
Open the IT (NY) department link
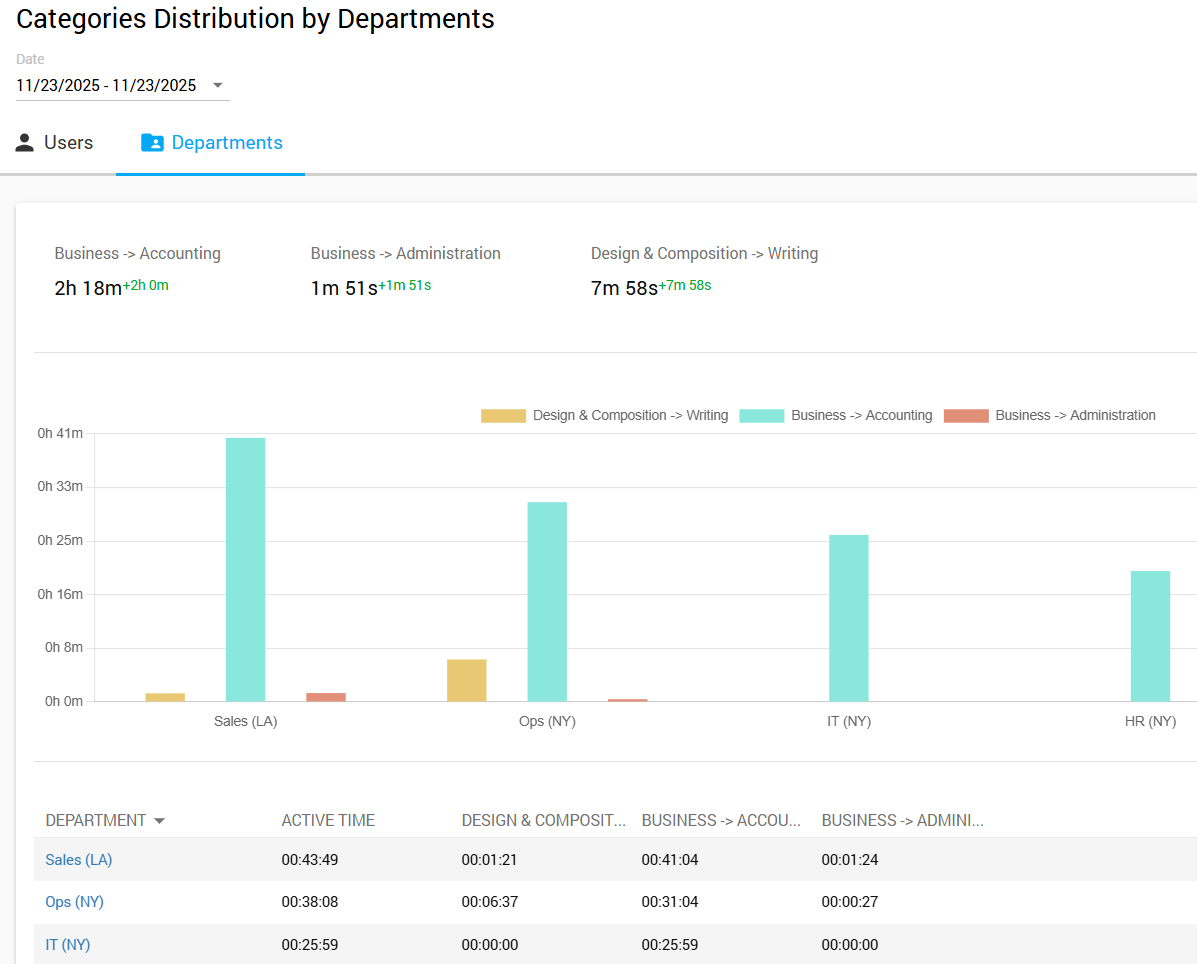[68, 945]
